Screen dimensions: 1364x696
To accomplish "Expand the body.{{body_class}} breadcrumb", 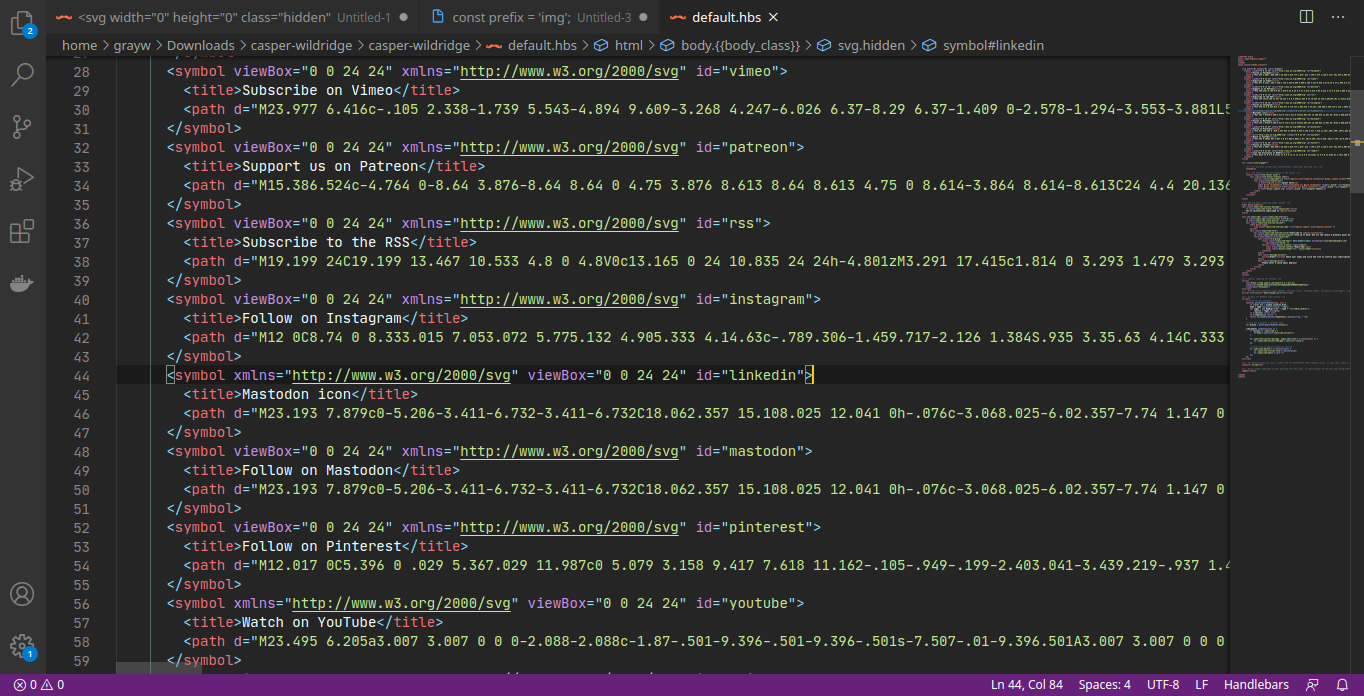I will pyautogui.click(x=730, y=45).
